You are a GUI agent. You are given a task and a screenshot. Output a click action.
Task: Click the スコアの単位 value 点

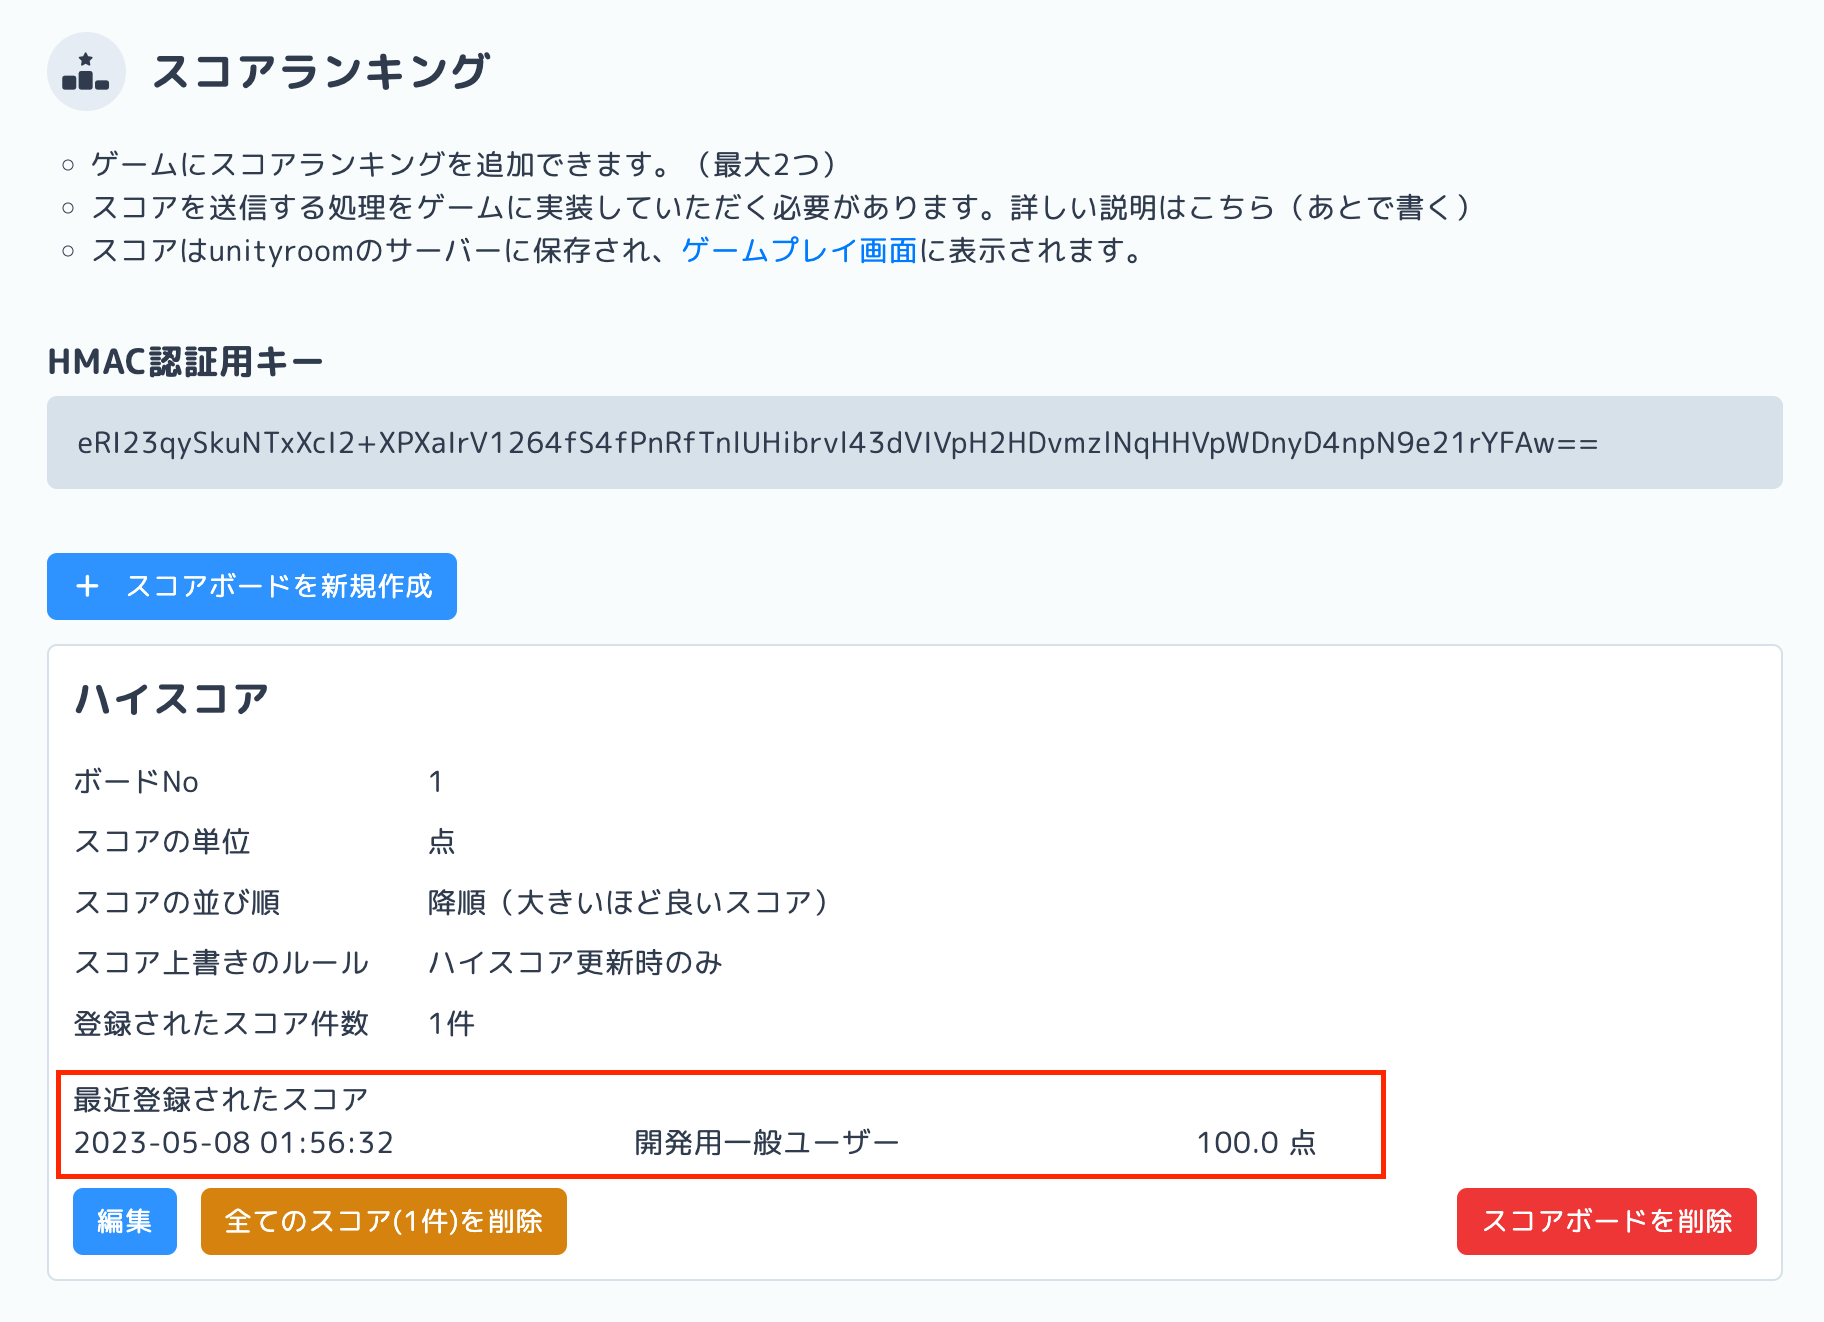(x=440, y=842)
